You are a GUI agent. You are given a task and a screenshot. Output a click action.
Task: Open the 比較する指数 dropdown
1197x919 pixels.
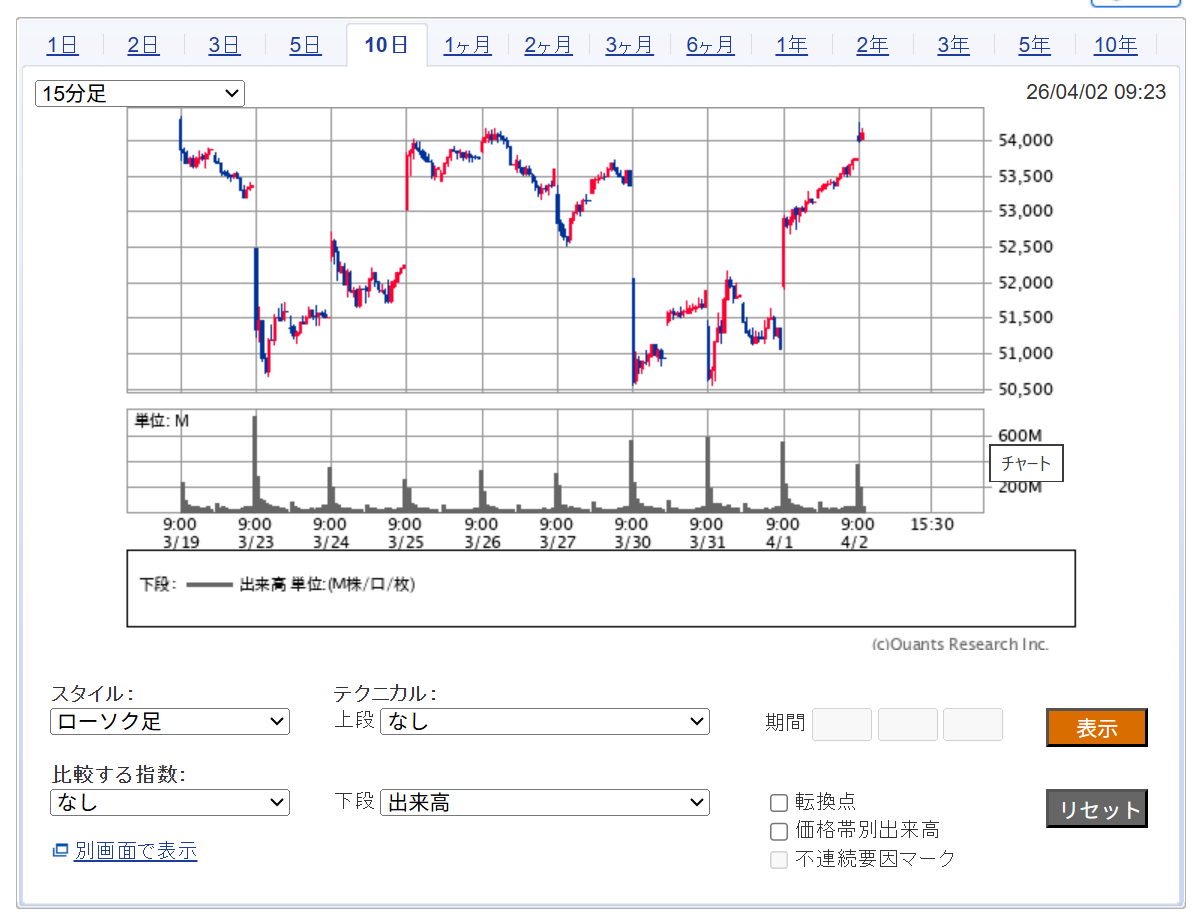point(170,802)
